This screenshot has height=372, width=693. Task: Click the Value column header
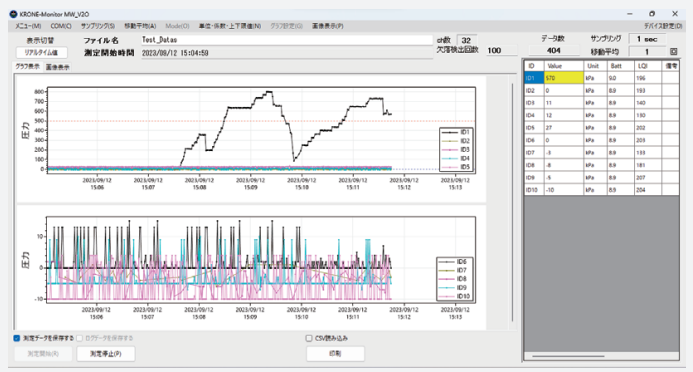pos(564,66)
